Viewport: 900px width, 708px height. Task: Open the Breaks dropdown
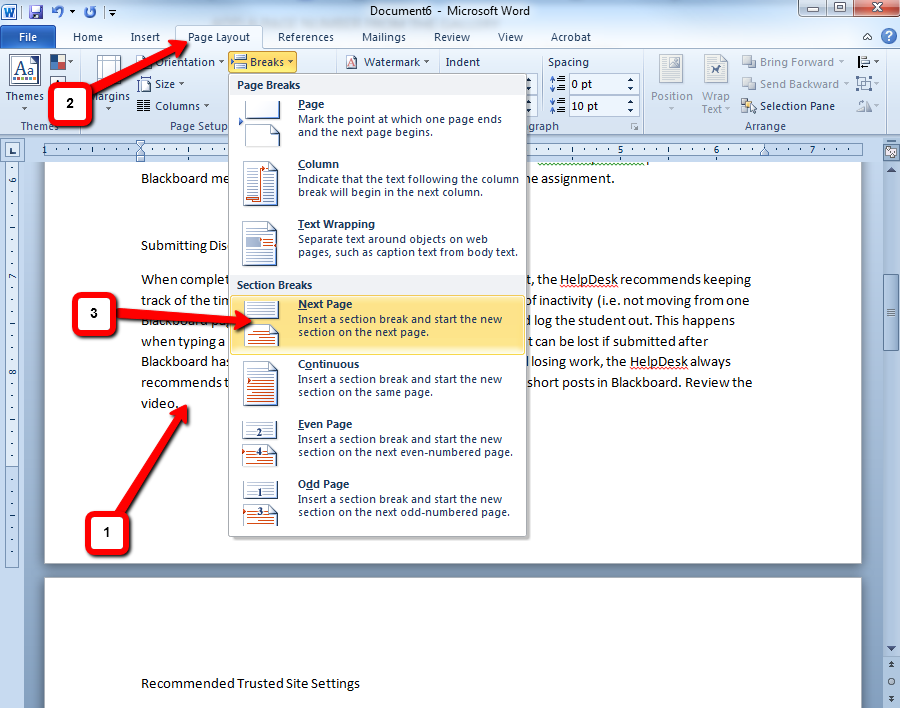click(x=262, y=61)
